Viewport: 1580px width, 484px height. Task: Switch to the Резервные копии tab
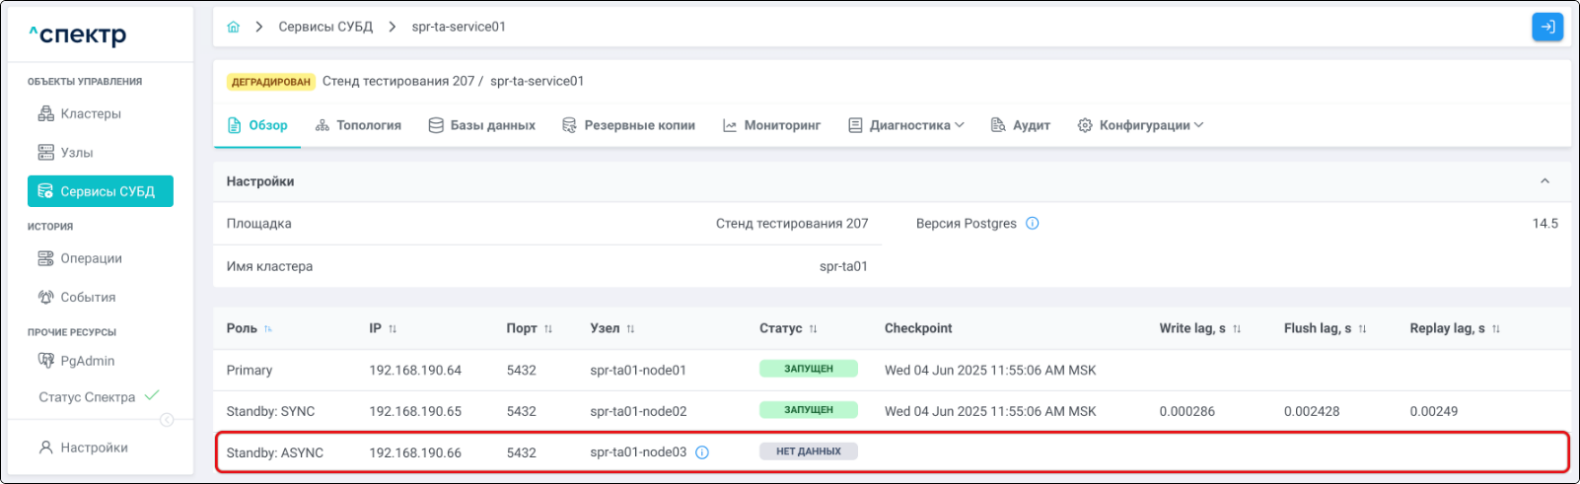(628, 126)
